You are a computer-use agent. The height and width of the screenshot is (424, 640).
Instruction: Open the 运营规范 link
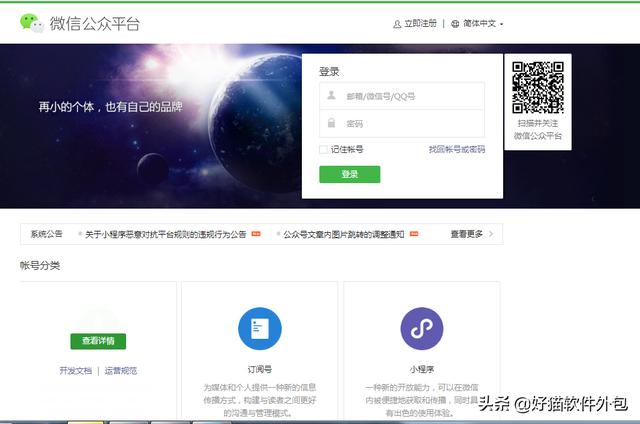[x=121, y=371]
